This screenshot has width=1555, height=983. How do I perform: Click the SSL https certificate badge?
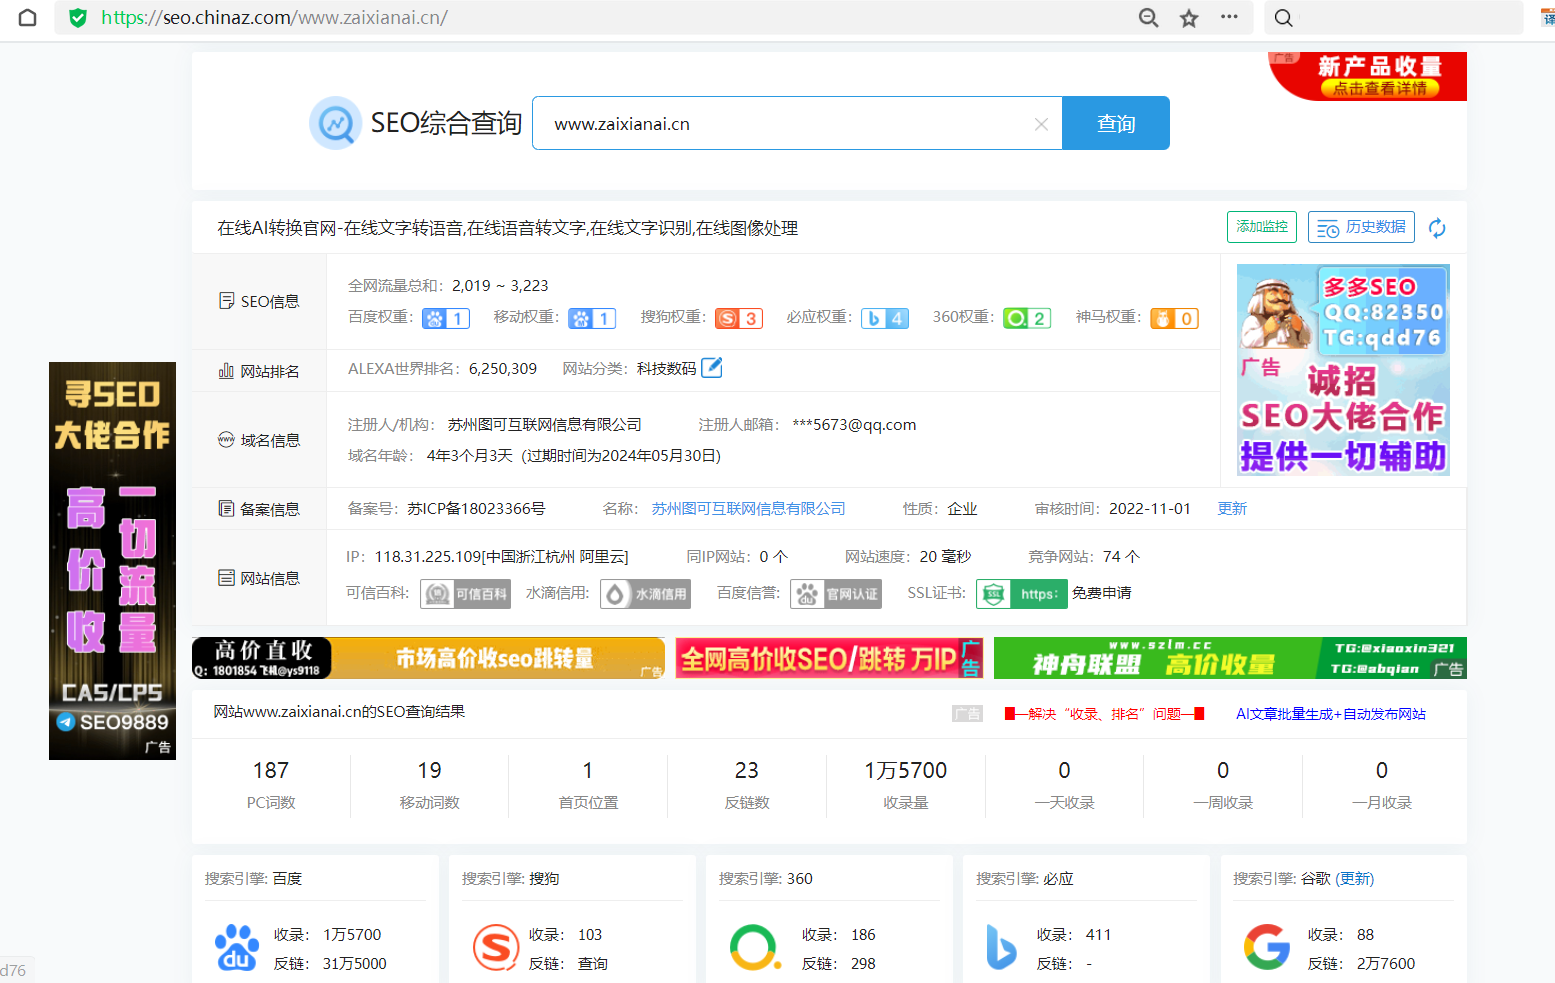(1021, 594)
